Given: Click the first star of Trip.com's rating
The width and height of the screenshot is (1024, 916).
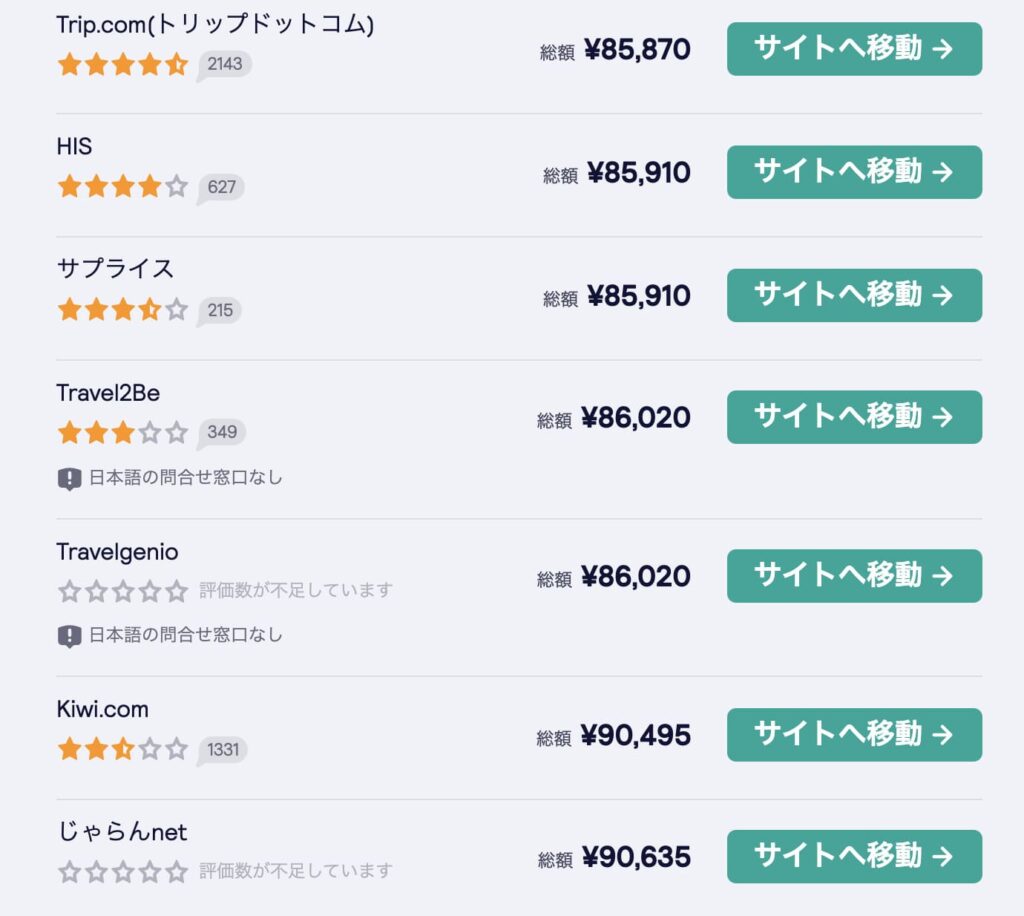Looking at the screenshot, I should (68, 64).
